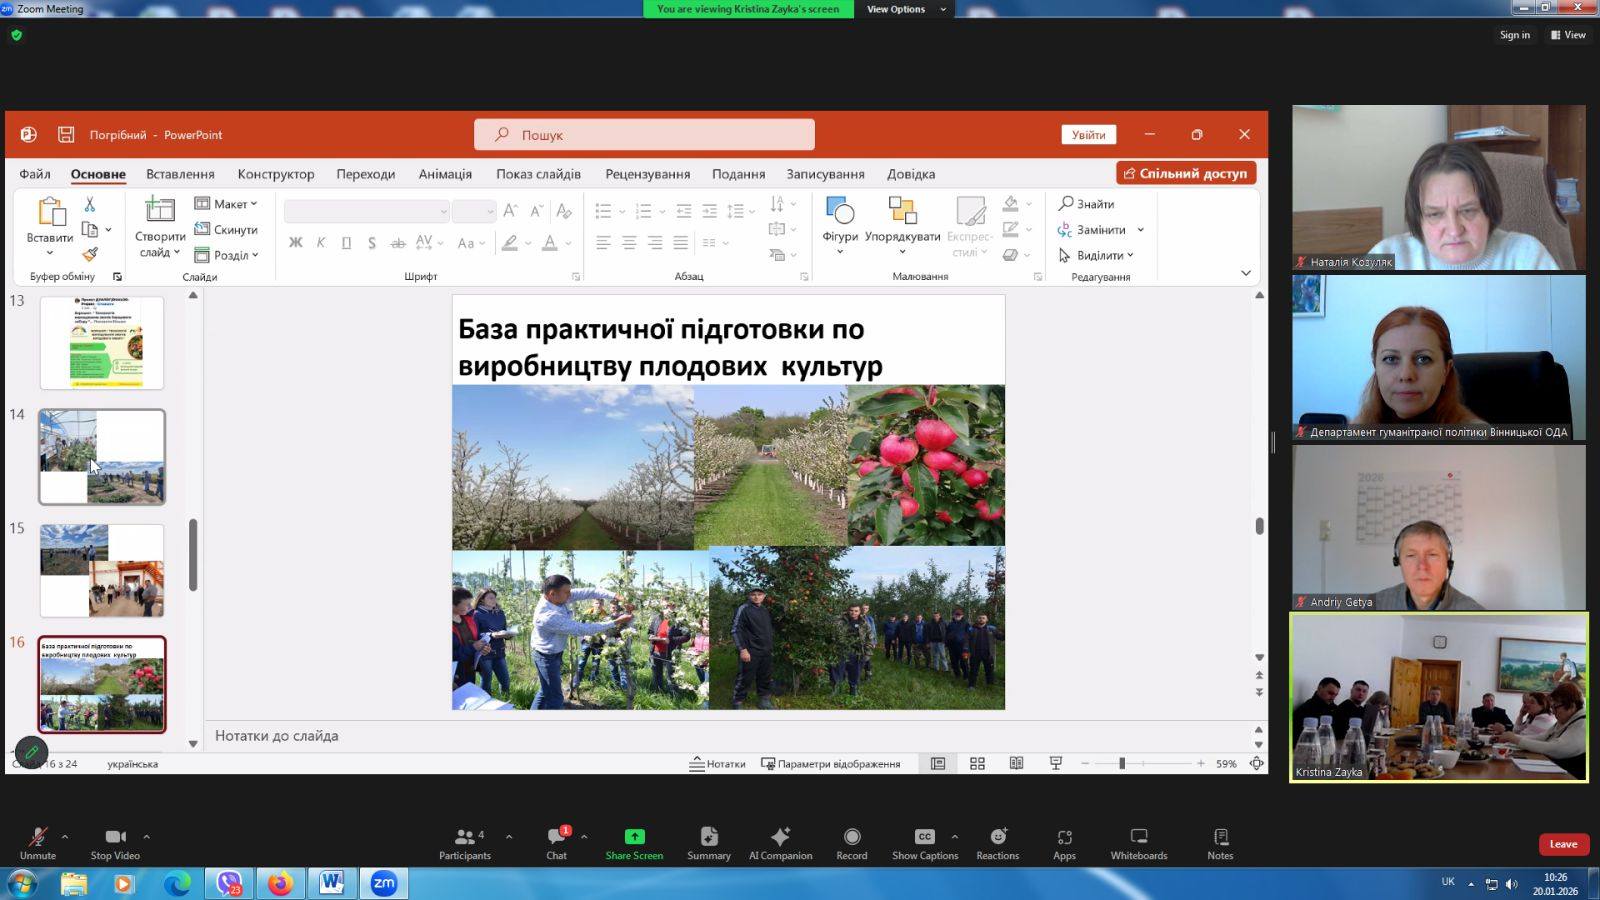
Task: Open the Participants options arrow
Action: (x=509, y=836)
